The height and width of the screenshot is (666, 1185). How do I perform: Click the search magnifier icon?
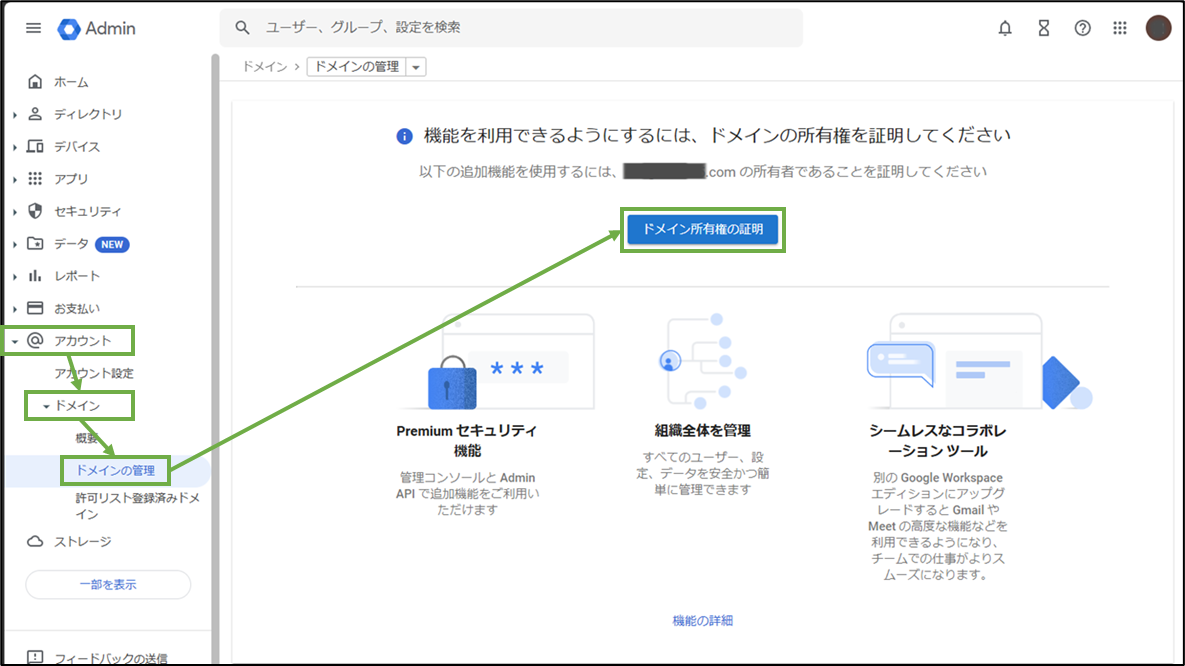(x=242, y=27)
